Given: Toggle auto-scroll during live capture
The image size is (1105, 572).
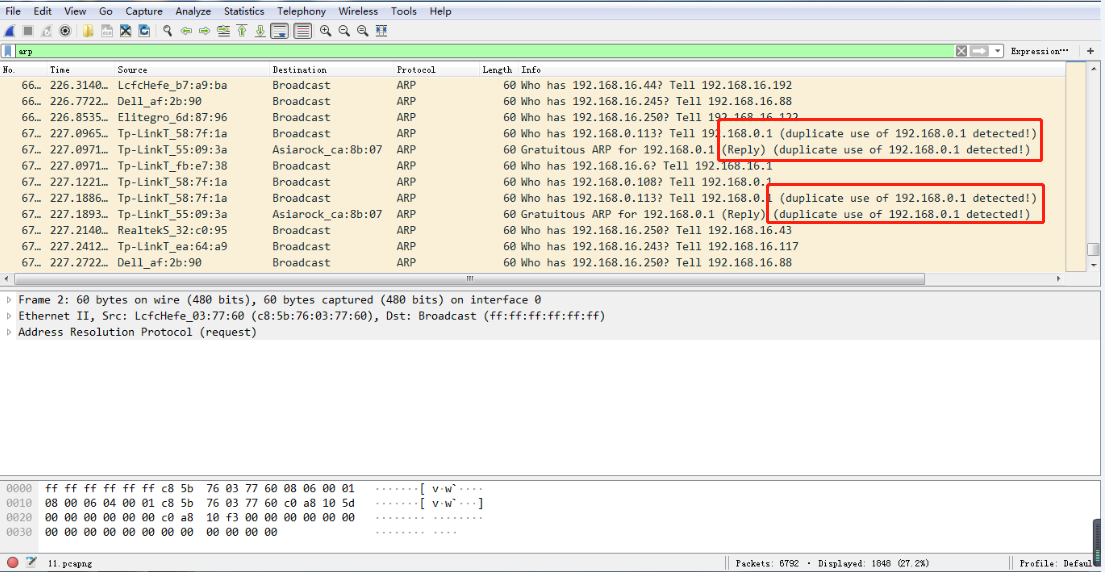Looking at the screenshot, I should (x=280, y=31).
